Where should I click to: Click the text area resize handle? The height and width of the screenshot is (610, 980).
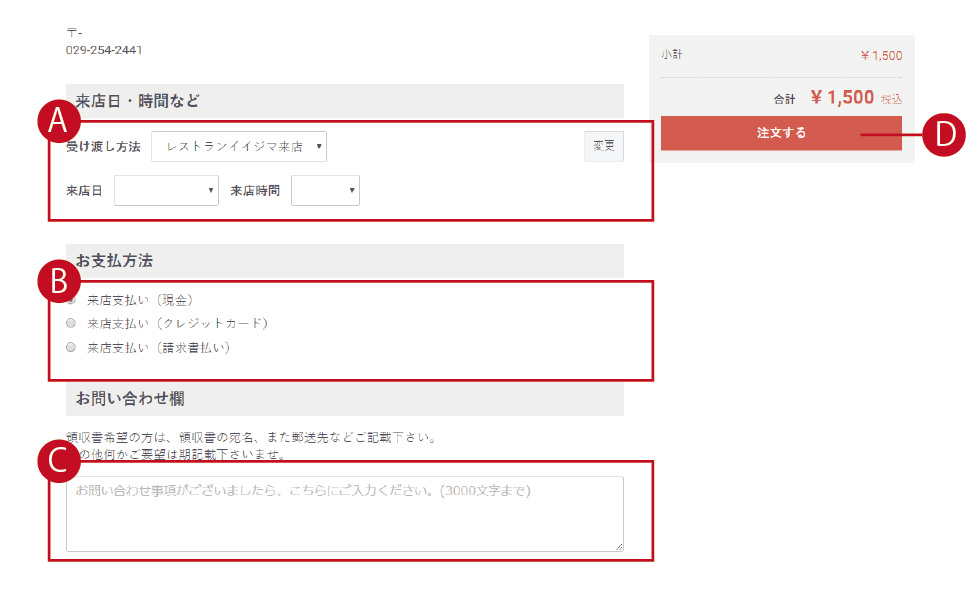tap(619, 547)
